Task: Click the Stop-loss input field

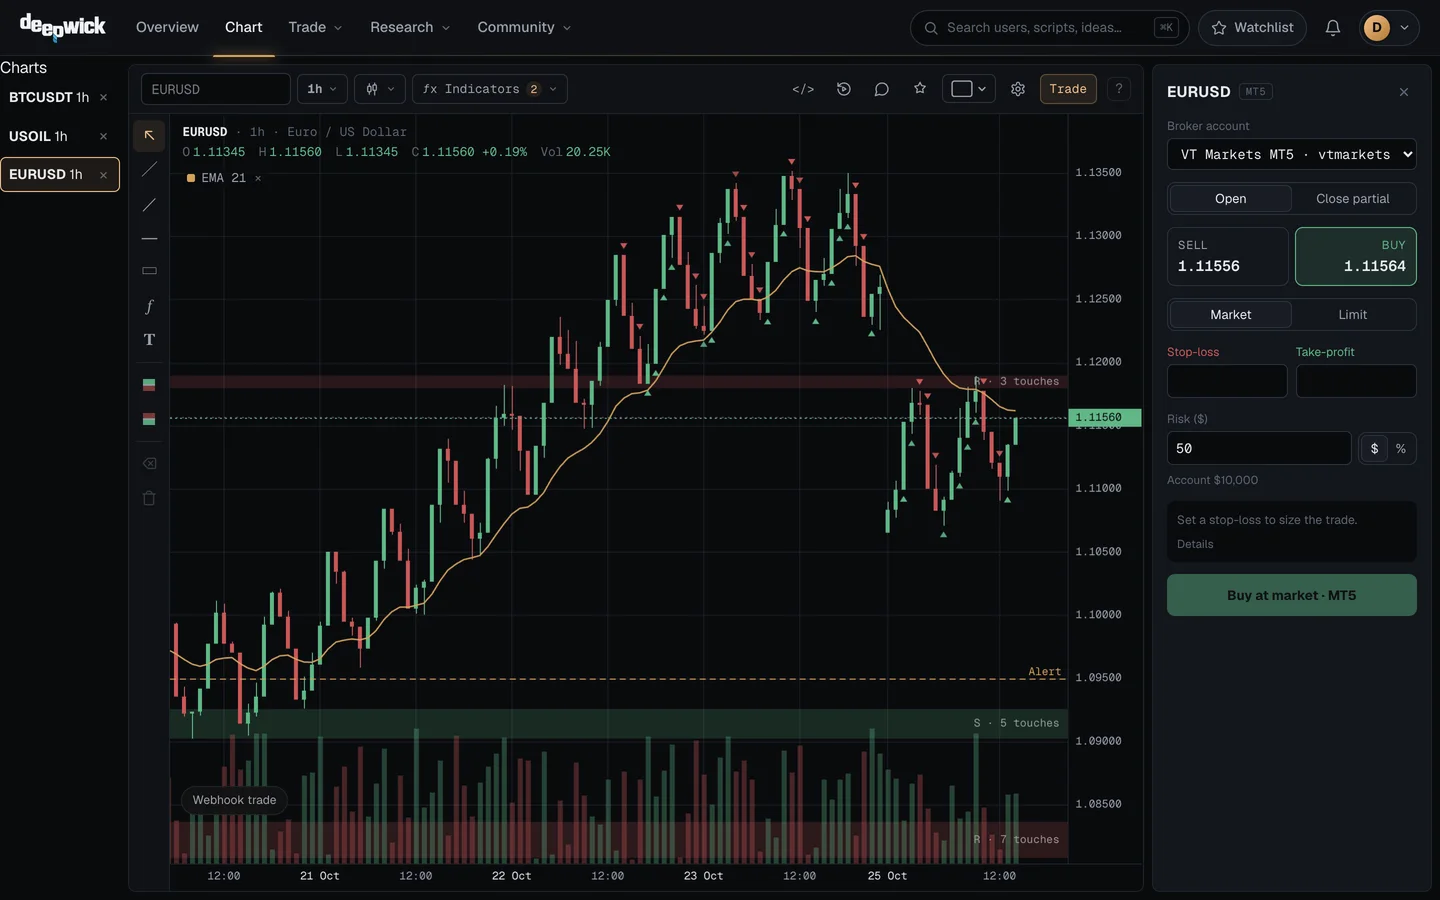Action: tap(1227, 381)
